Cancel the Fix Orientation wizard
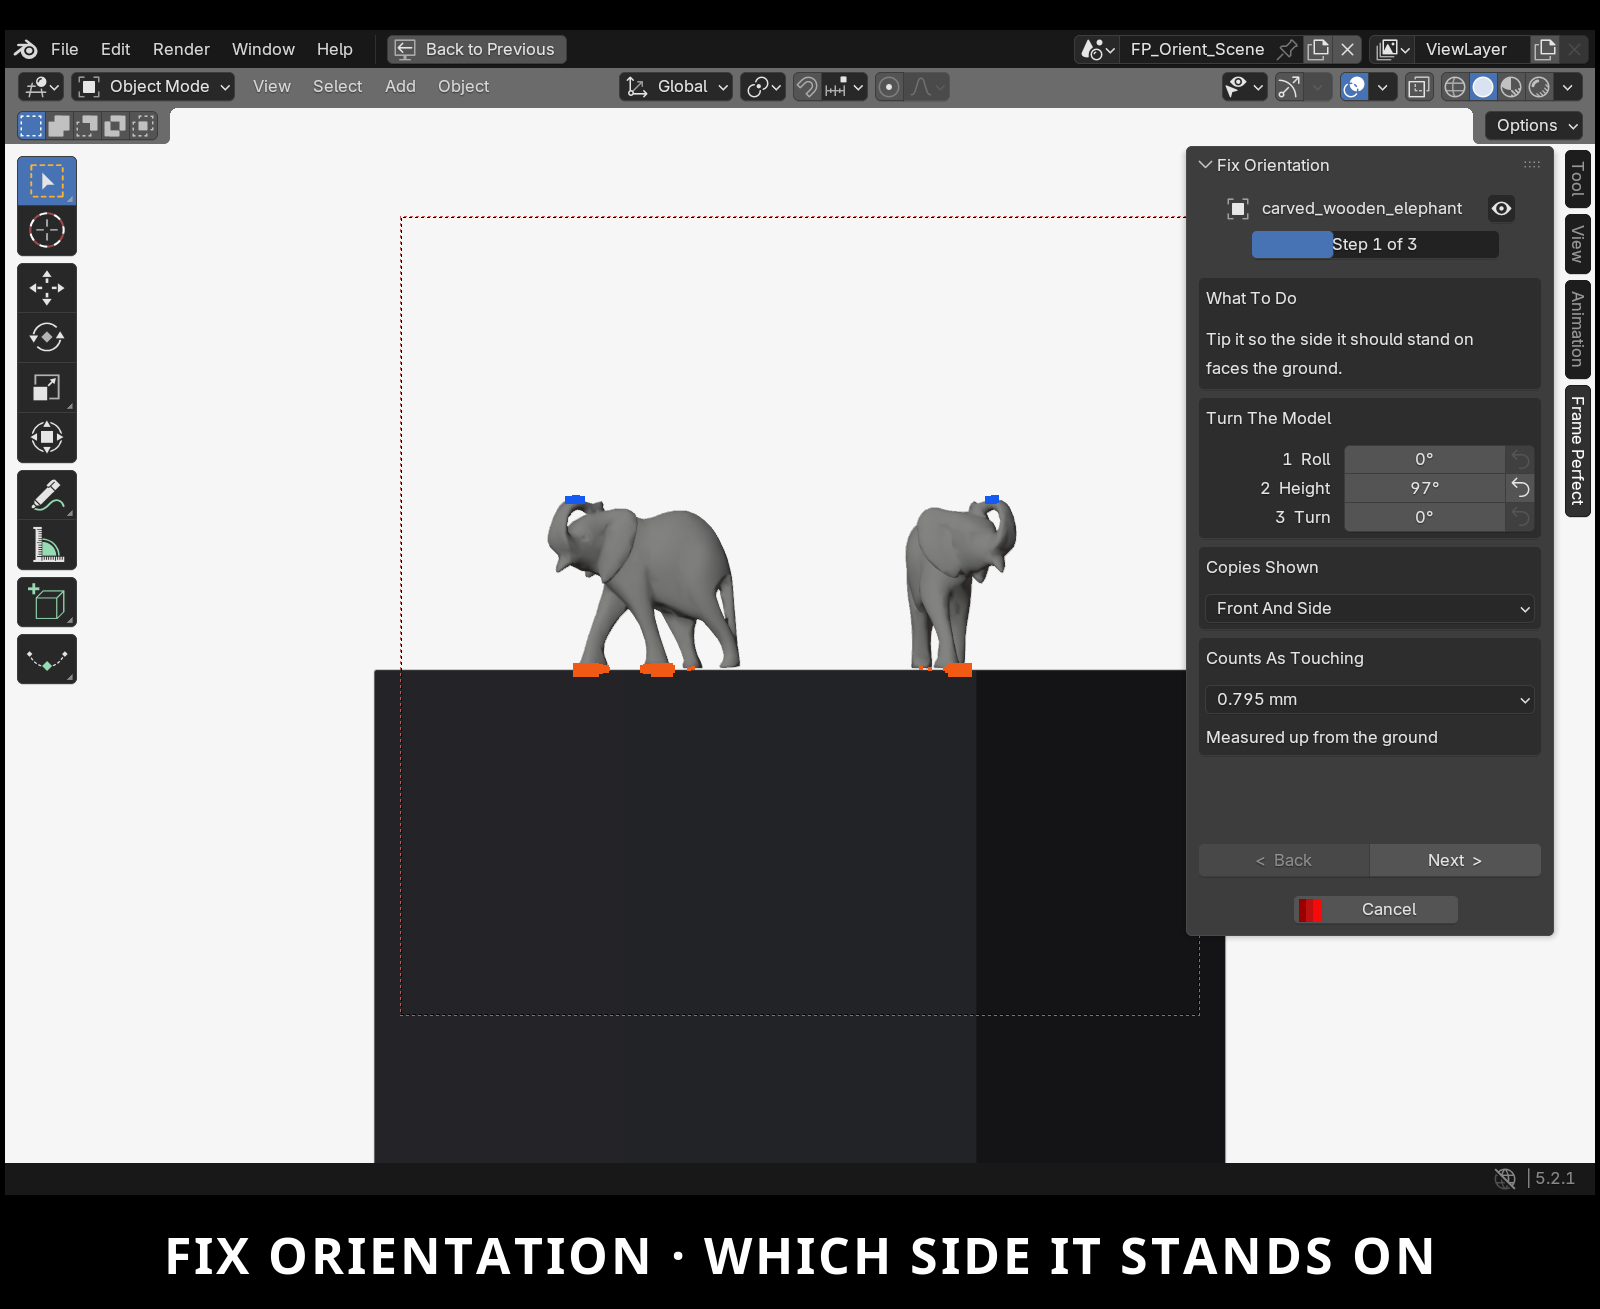 coord(1376,909)
